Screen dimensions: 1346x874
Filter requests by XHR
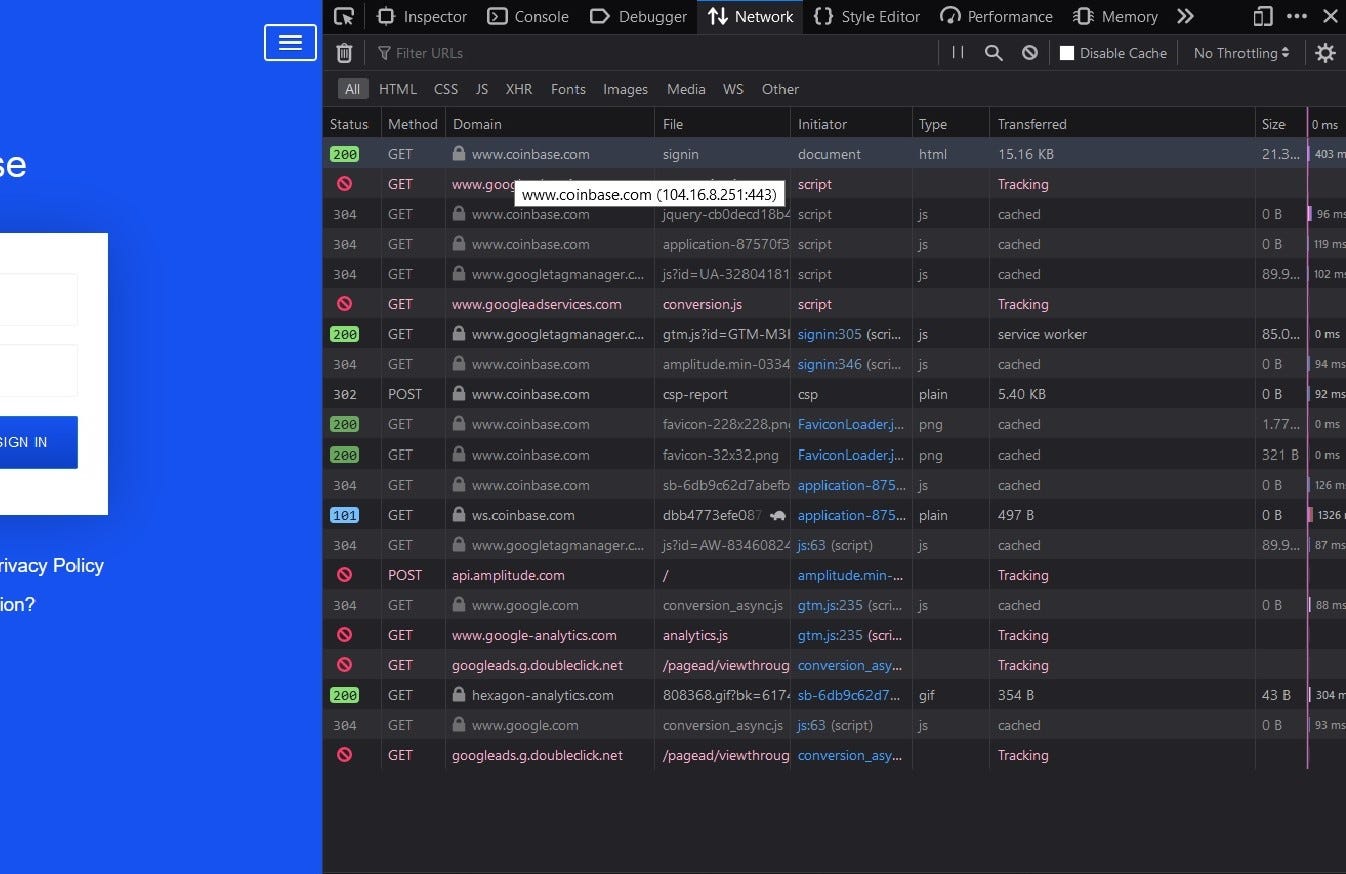click(519, 89)
